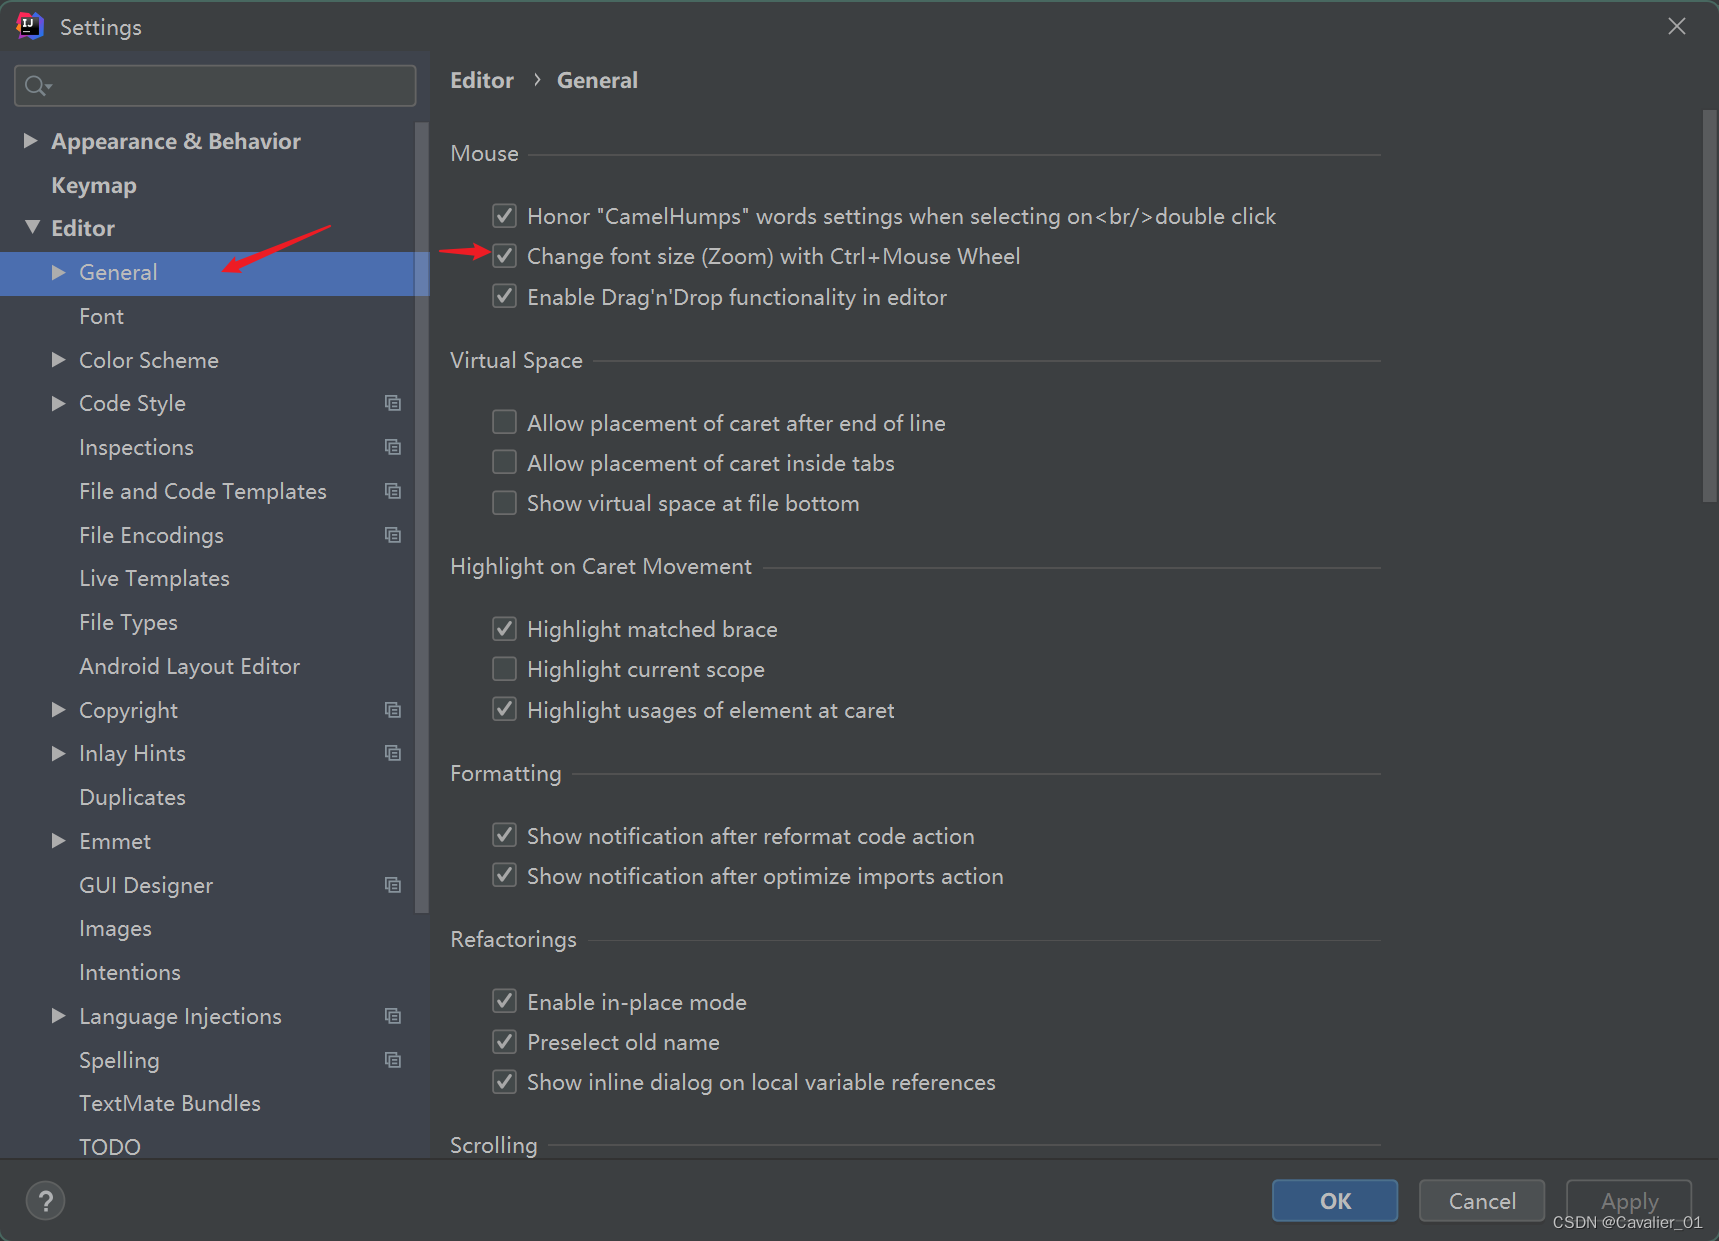Toggle notification after reformat code action
The image size is (1719, 1241).
click(505, 835)
